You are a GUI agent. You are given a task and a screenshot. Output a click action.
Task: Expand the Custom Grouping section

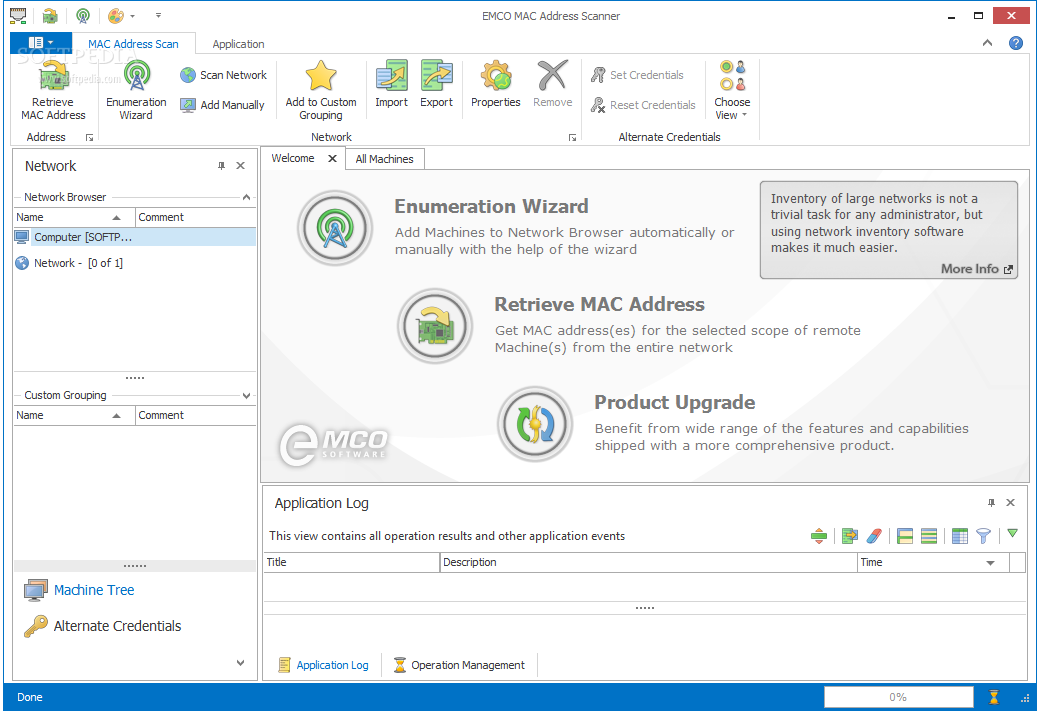click(x=246, y=396)
